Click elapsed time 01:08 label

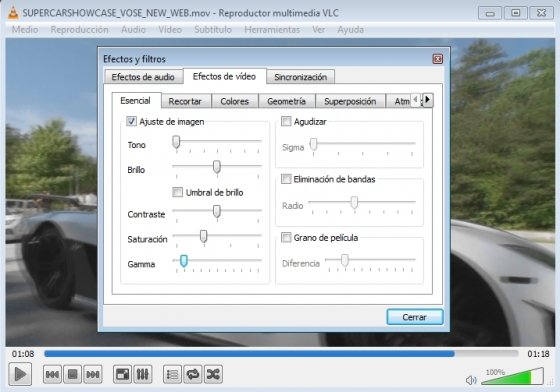pyautogui.click(x=23, y=354)
